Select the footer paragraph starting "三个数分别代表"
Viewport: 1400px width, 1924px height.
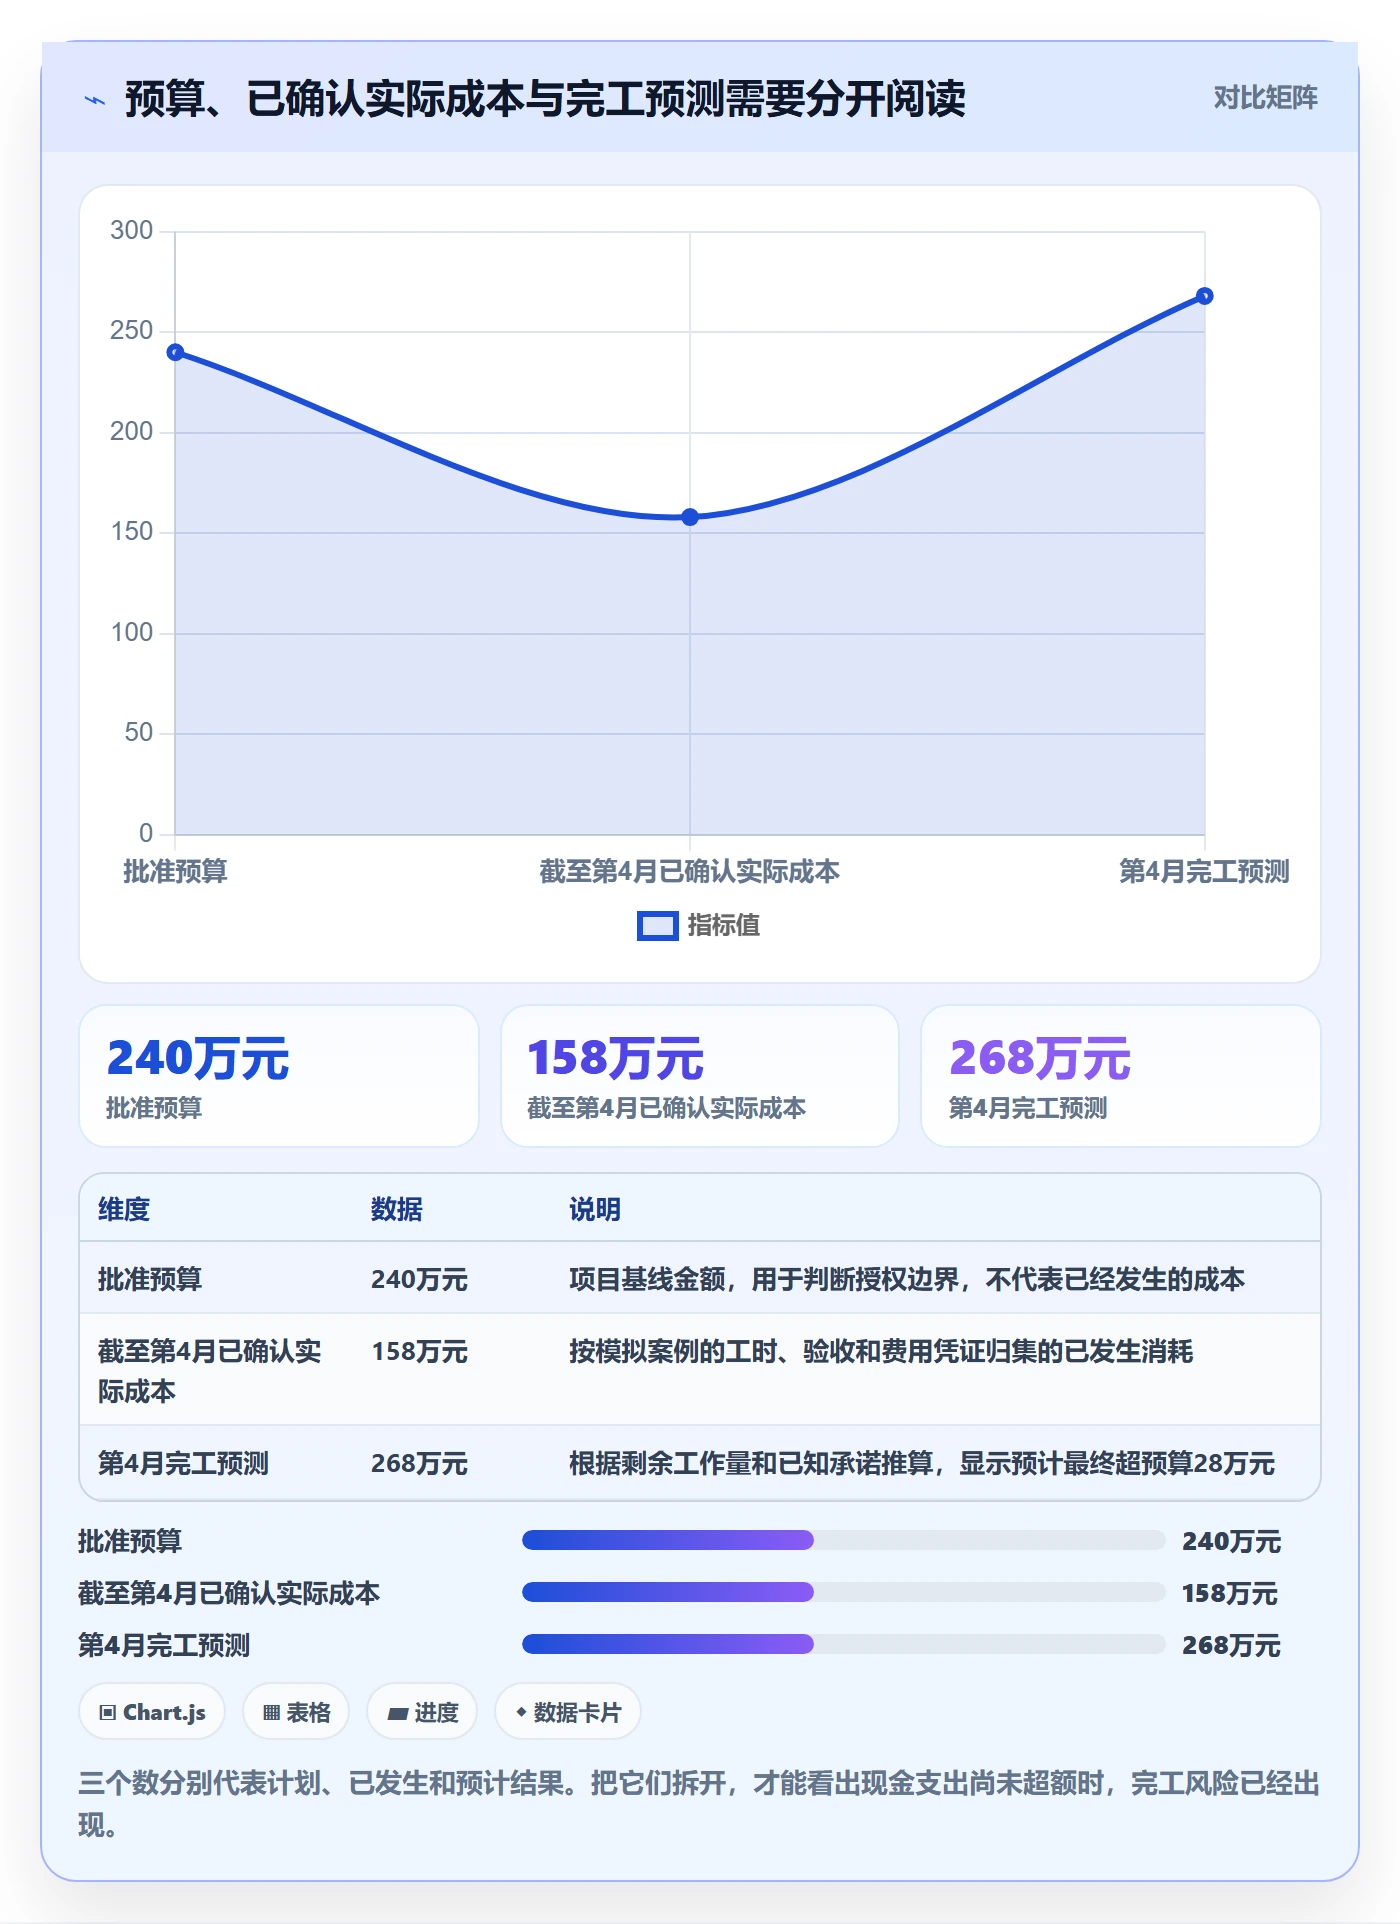click(699, 1804)
